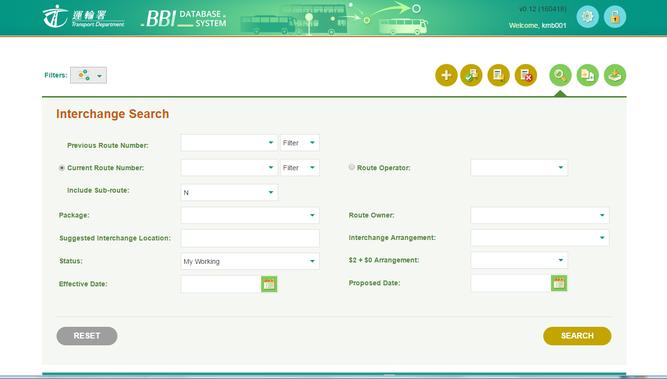Expand the Route Operator dropdown
Image resolution: width=667 pixels, height=379 pixels.
[519, 168]
